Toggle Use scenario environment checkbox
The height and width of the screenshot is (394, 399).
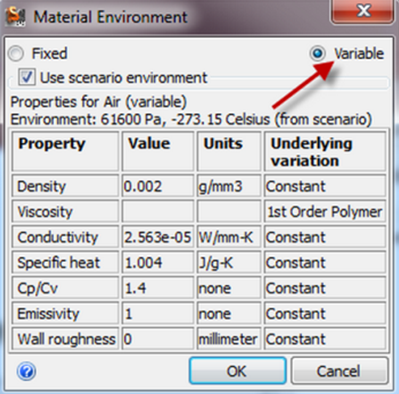[x=27, y=77]
